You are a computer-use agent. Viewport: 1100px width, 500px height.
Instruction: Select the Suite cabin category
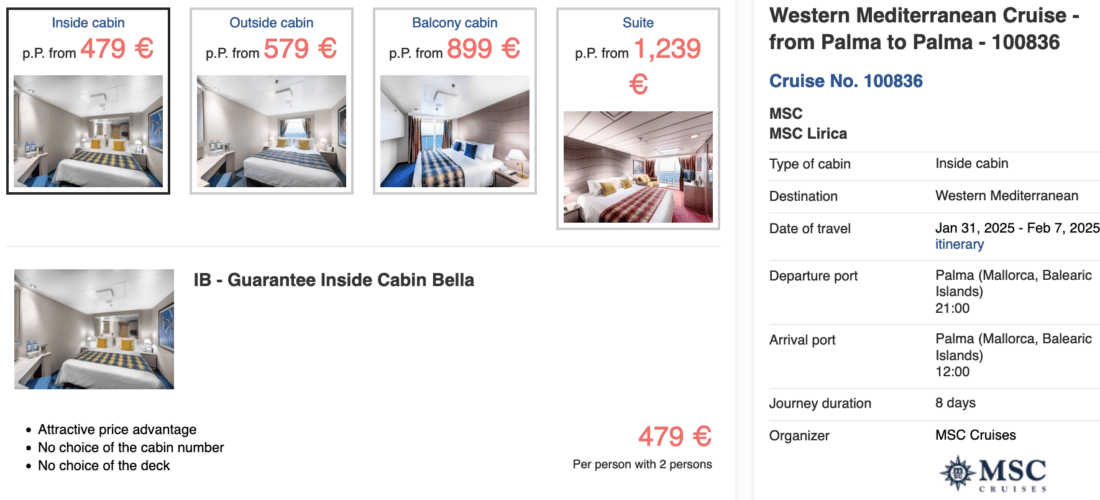pos(638,22)
